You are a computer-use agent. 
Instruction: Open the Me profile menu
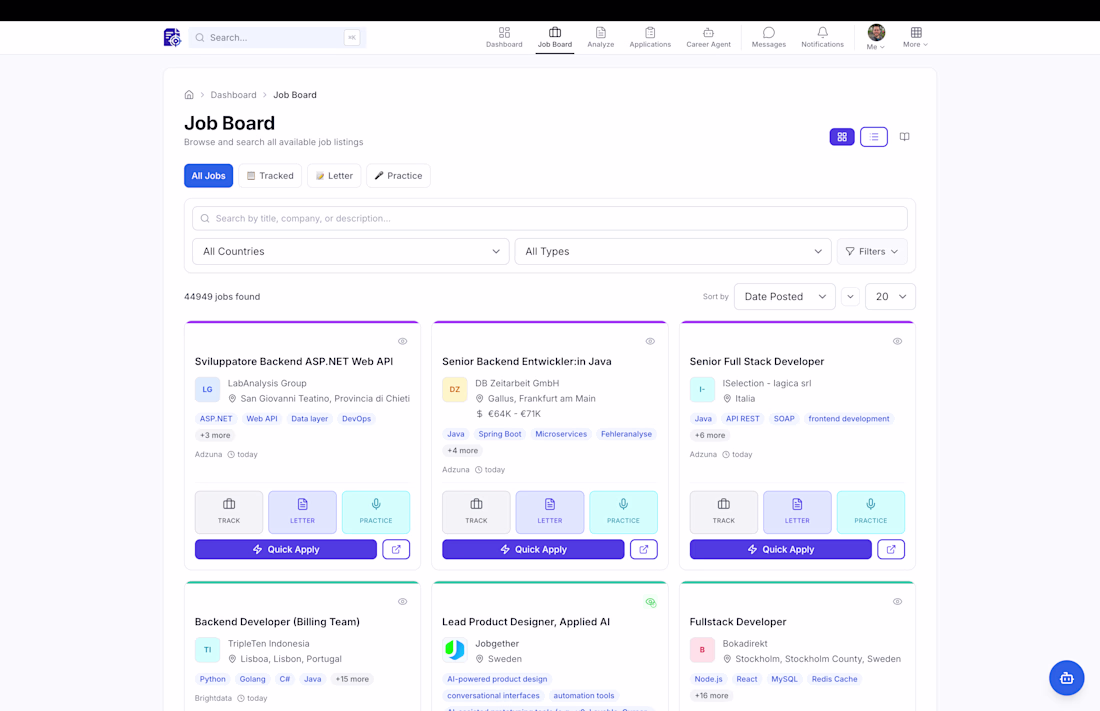tap(876, 37)
